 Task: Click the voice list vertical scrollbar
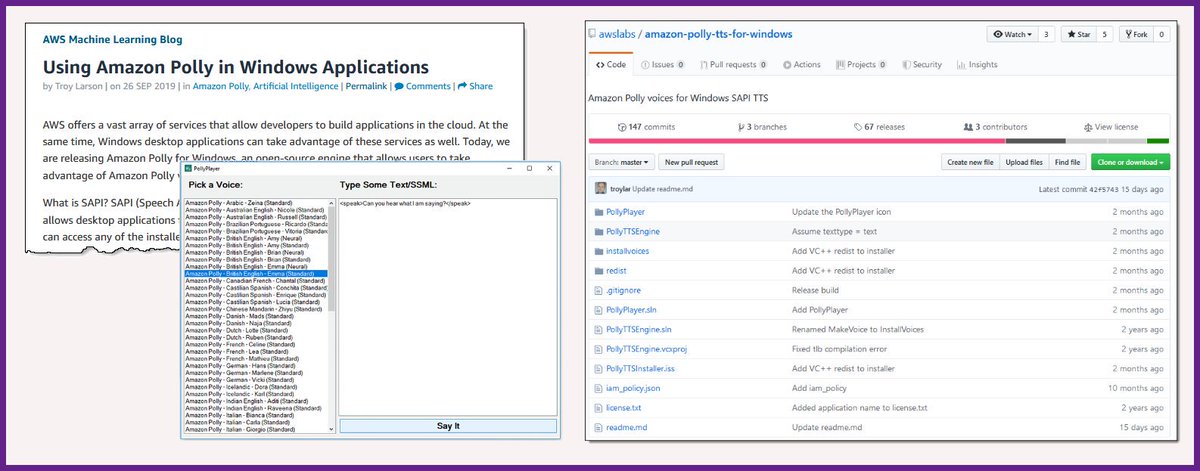click(333, 315)
